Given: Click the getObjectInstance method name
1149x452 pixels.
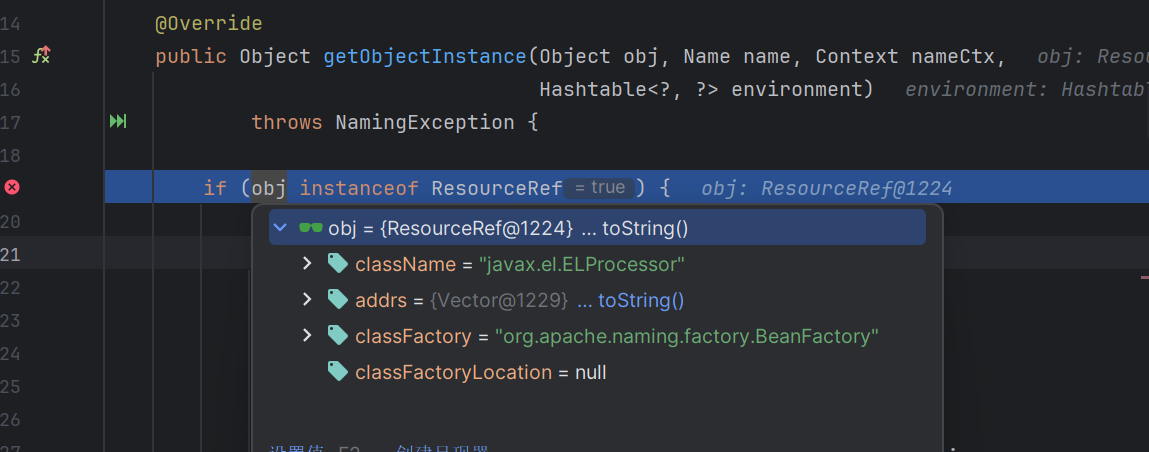Looking at the screenshot, I should pos(425,56).
